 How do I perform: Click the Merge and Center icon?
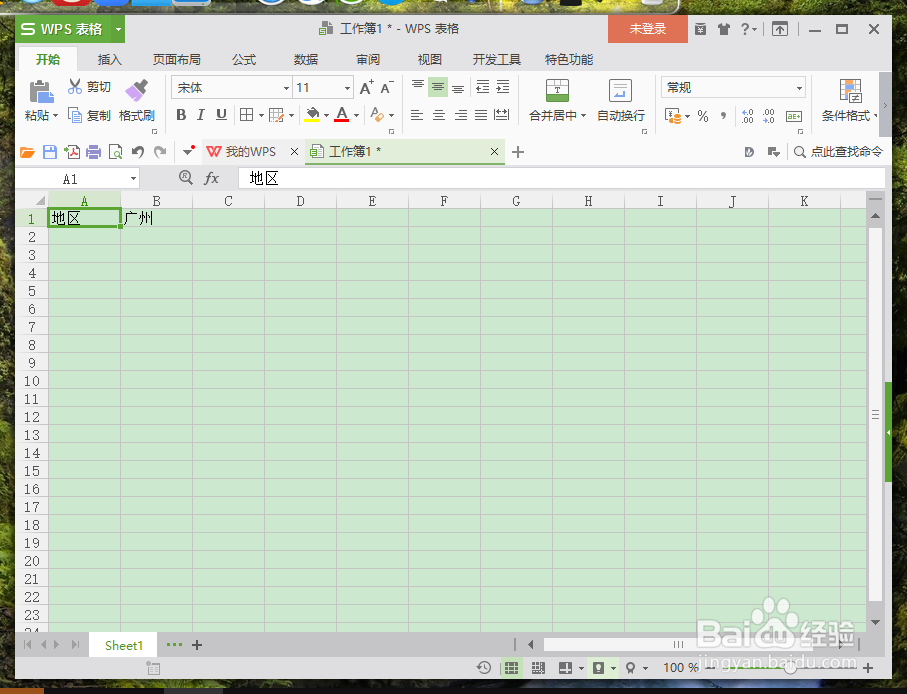[557, 91]
